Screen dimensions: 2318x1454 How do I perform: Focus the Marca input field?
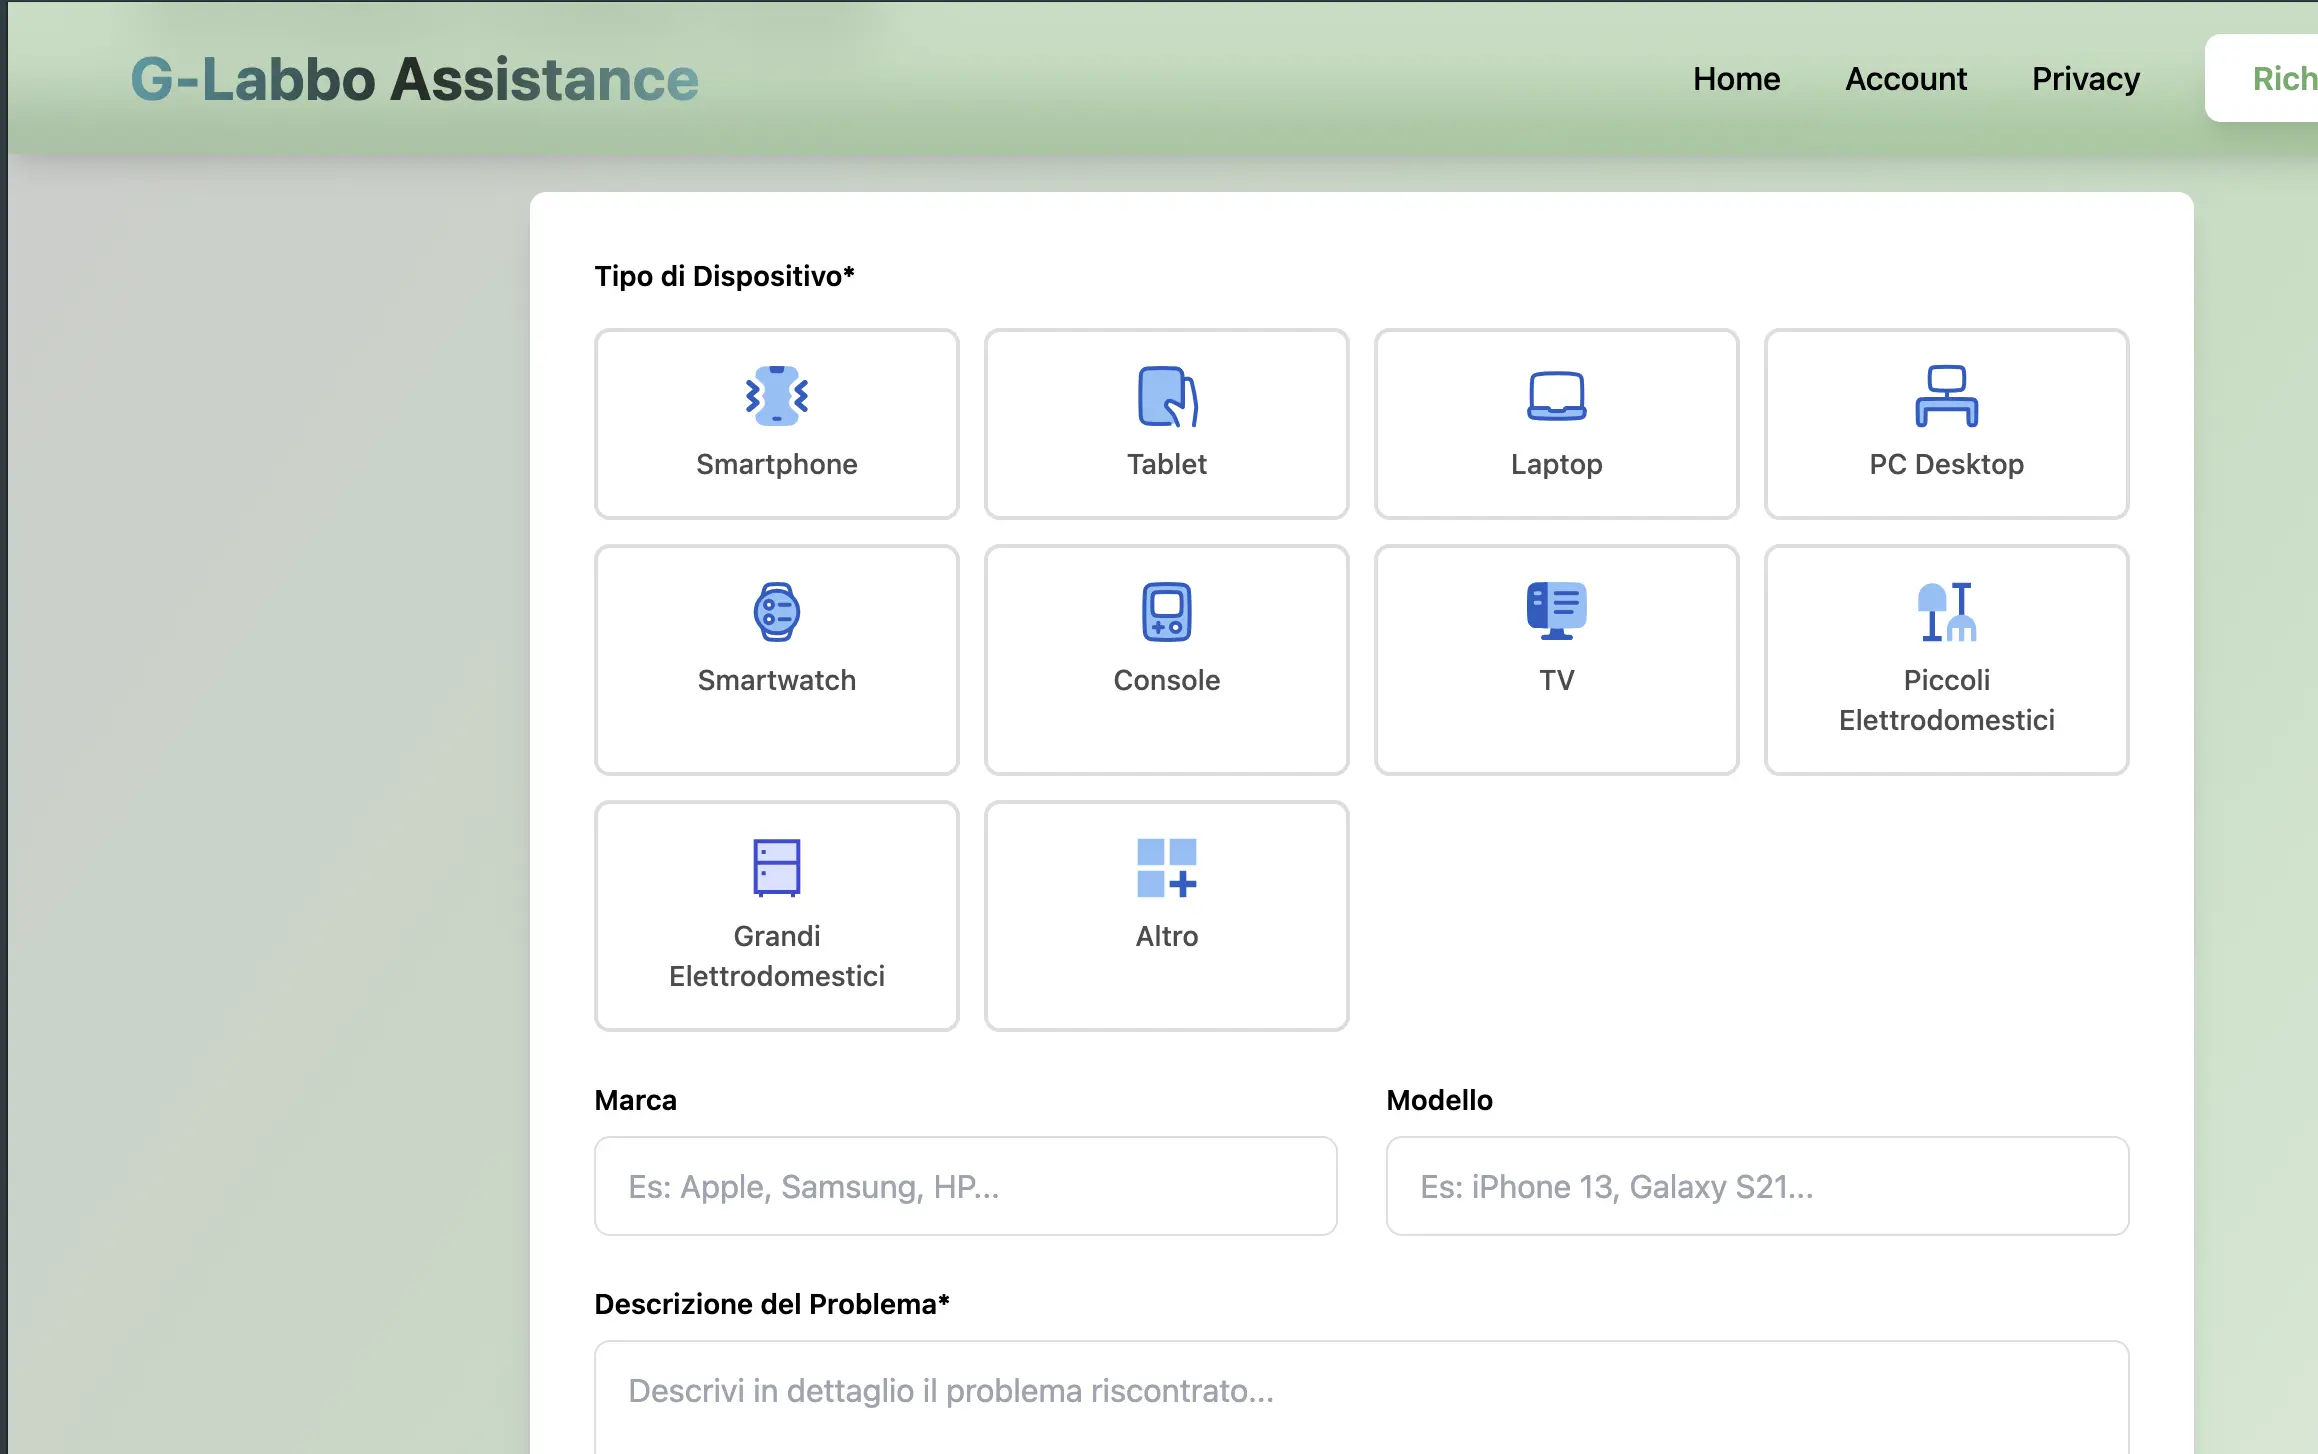[x=965, y=1186]
